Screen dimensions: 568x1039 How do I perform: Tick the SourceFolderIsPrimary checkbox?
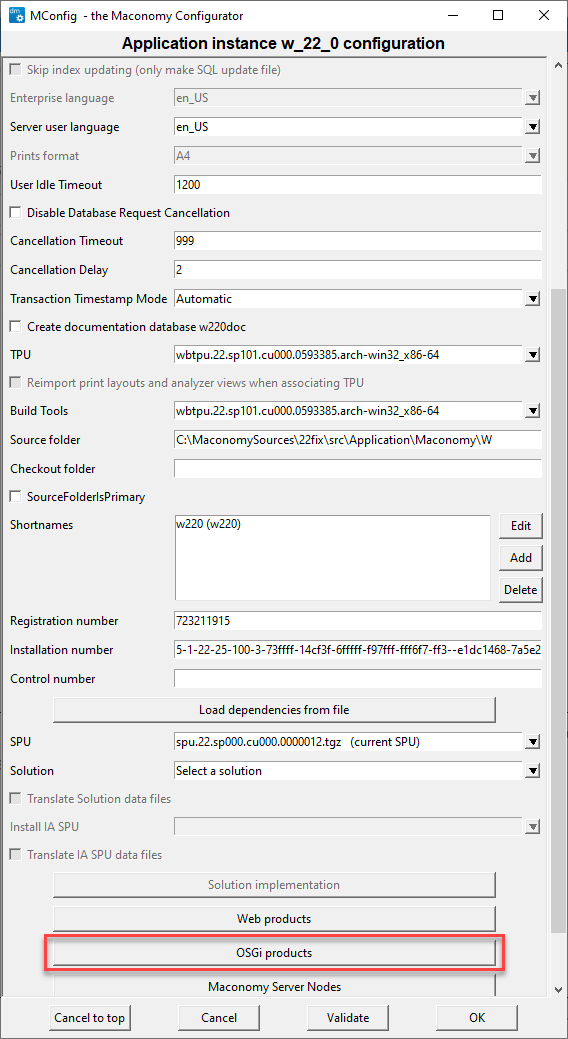click(15, 496)
